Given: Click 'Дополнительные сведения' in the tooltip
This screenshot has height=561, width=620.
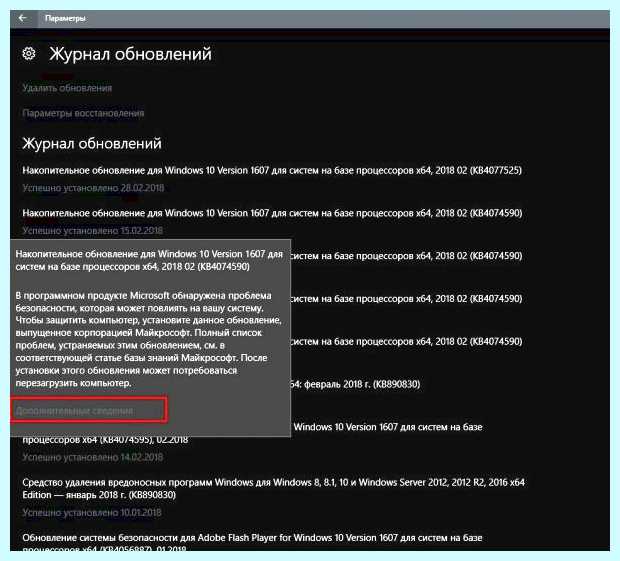Looking at the screenshot, I should tap(74, 411).
